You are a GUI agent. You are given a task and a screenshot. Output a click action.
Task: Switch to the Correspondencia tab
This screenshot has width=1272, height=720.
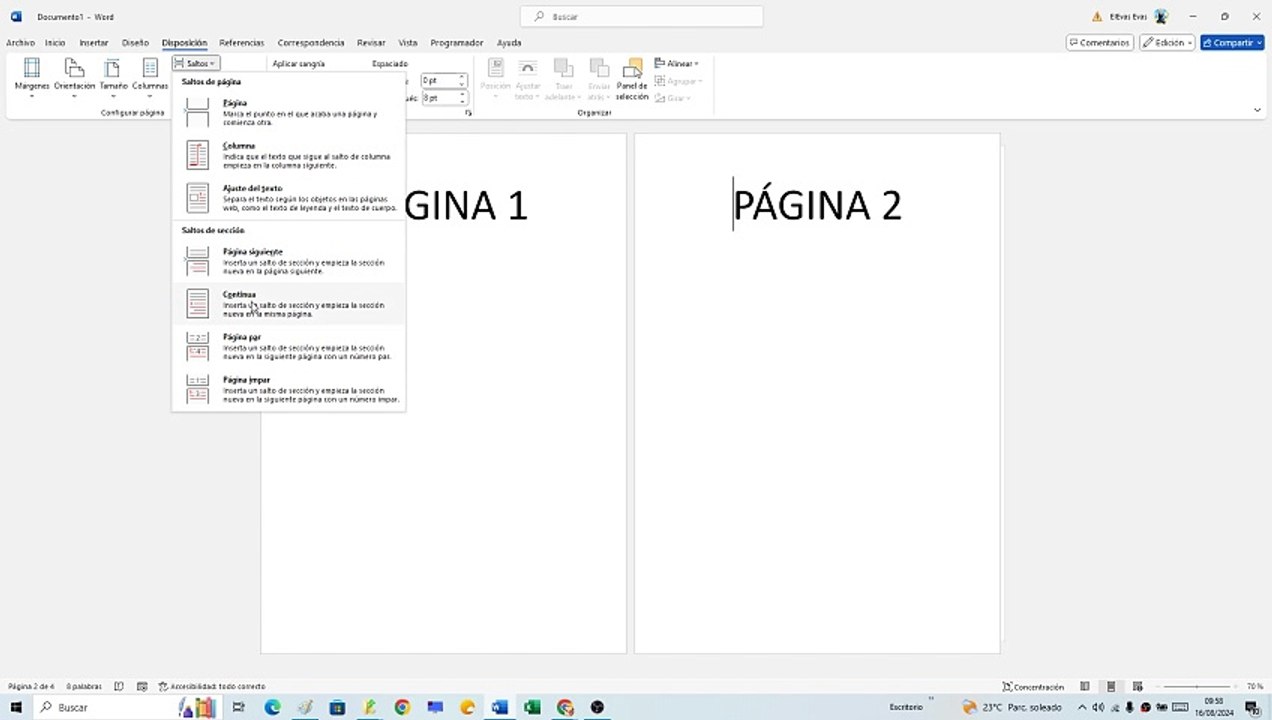[x=311, y=43]
